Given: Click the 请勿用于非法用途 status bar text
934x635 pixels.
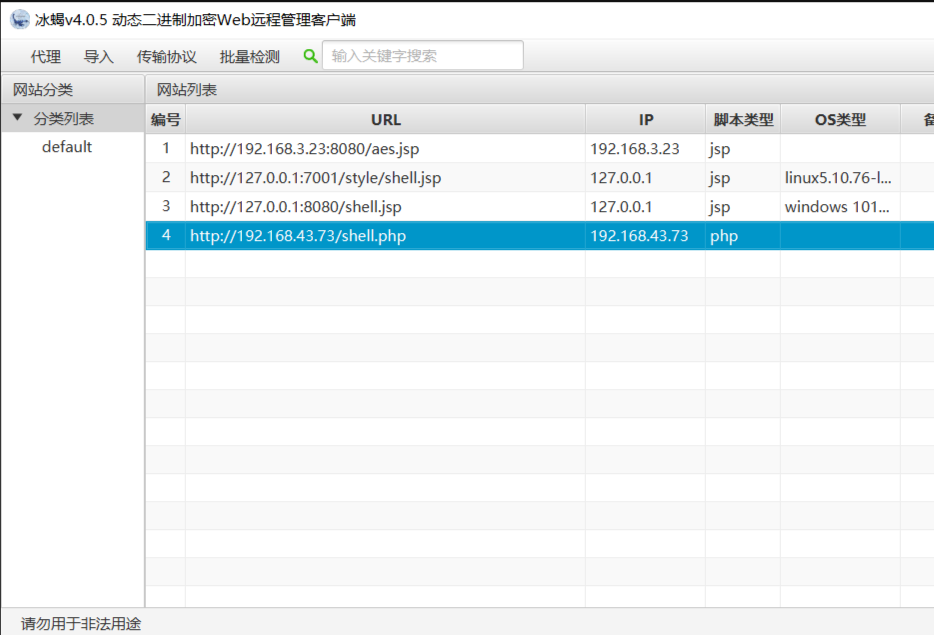Looking at the screenshot, I should pos(81,624).
